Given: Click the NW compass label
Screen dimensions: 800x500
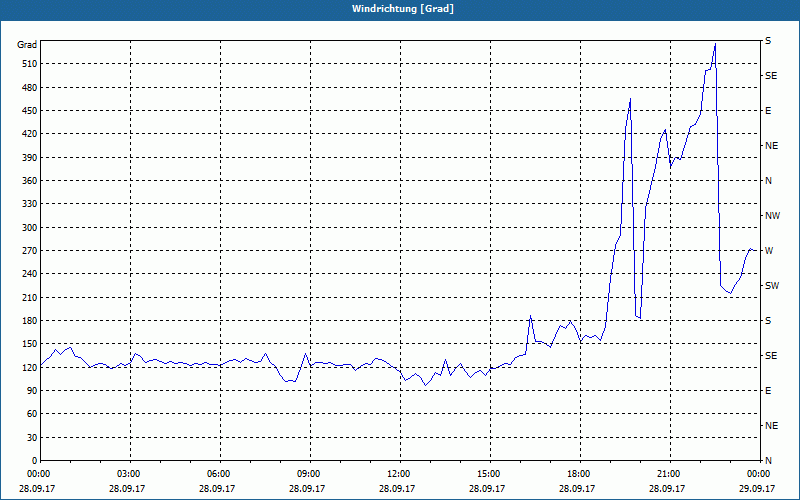Looking at the screenshot, I should 772,216.
